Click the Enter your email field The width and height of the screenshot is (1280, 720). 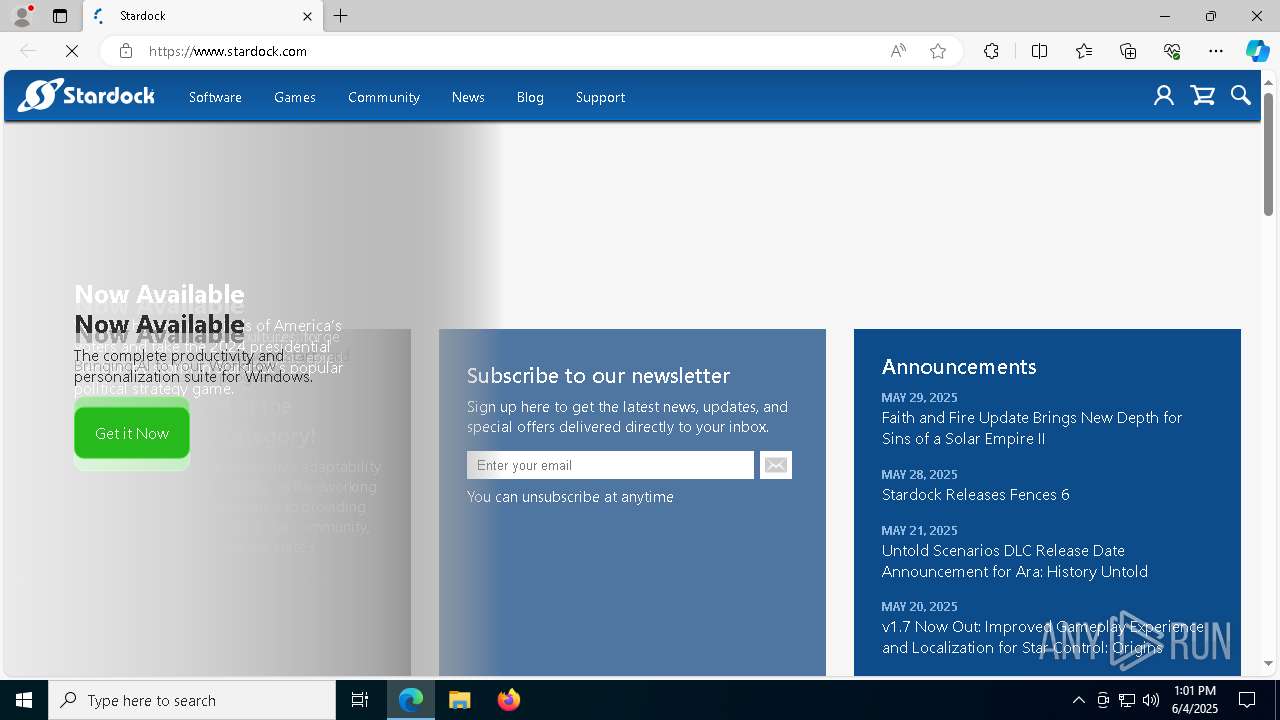(610, 465)
